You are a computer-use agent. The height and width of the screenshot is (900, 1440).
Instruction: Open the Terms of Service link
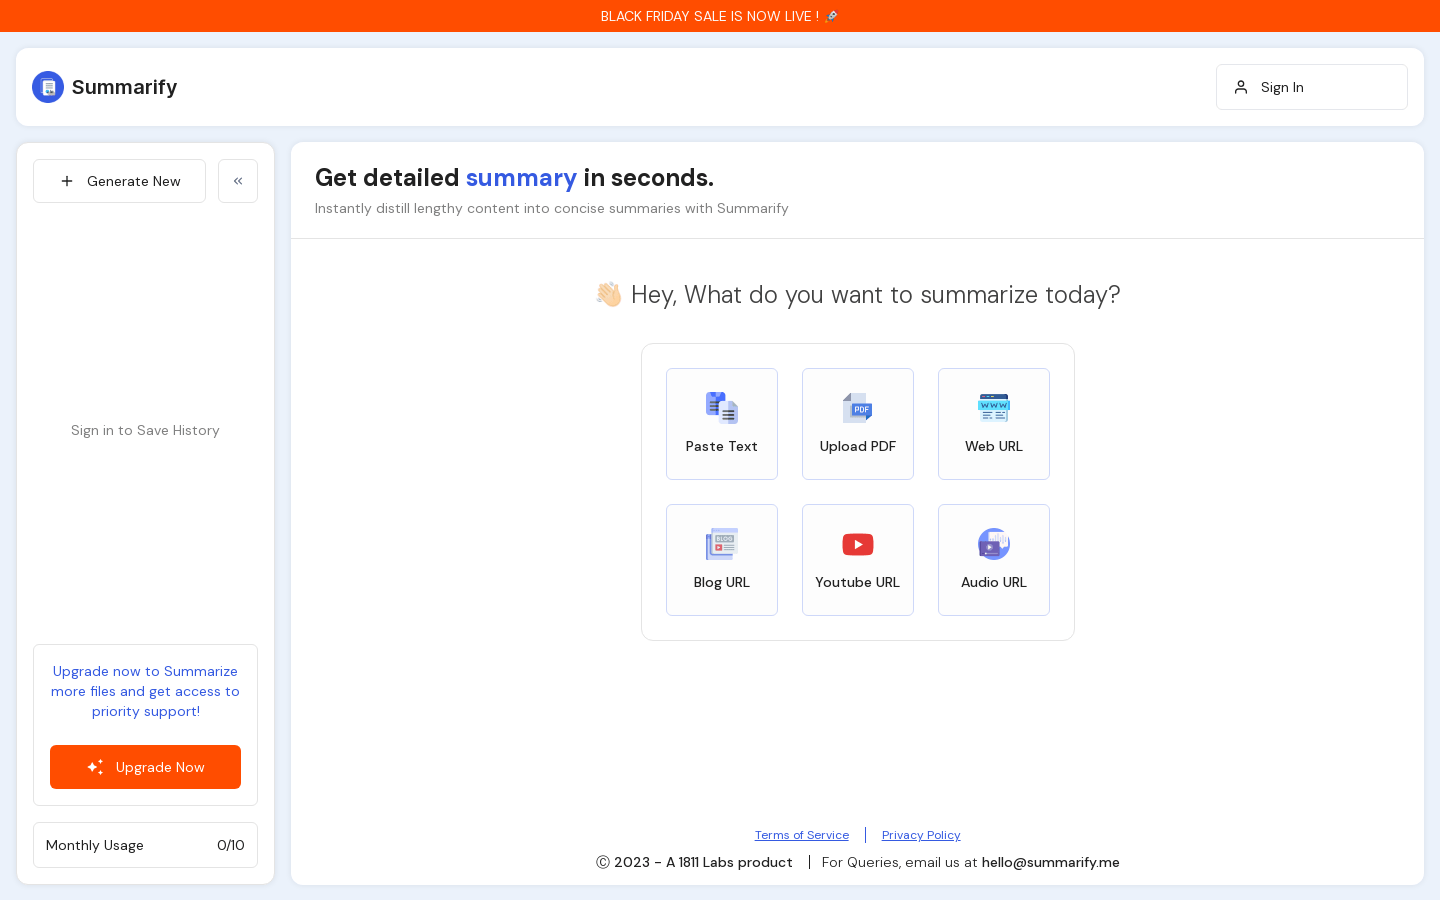coord(802,835)
